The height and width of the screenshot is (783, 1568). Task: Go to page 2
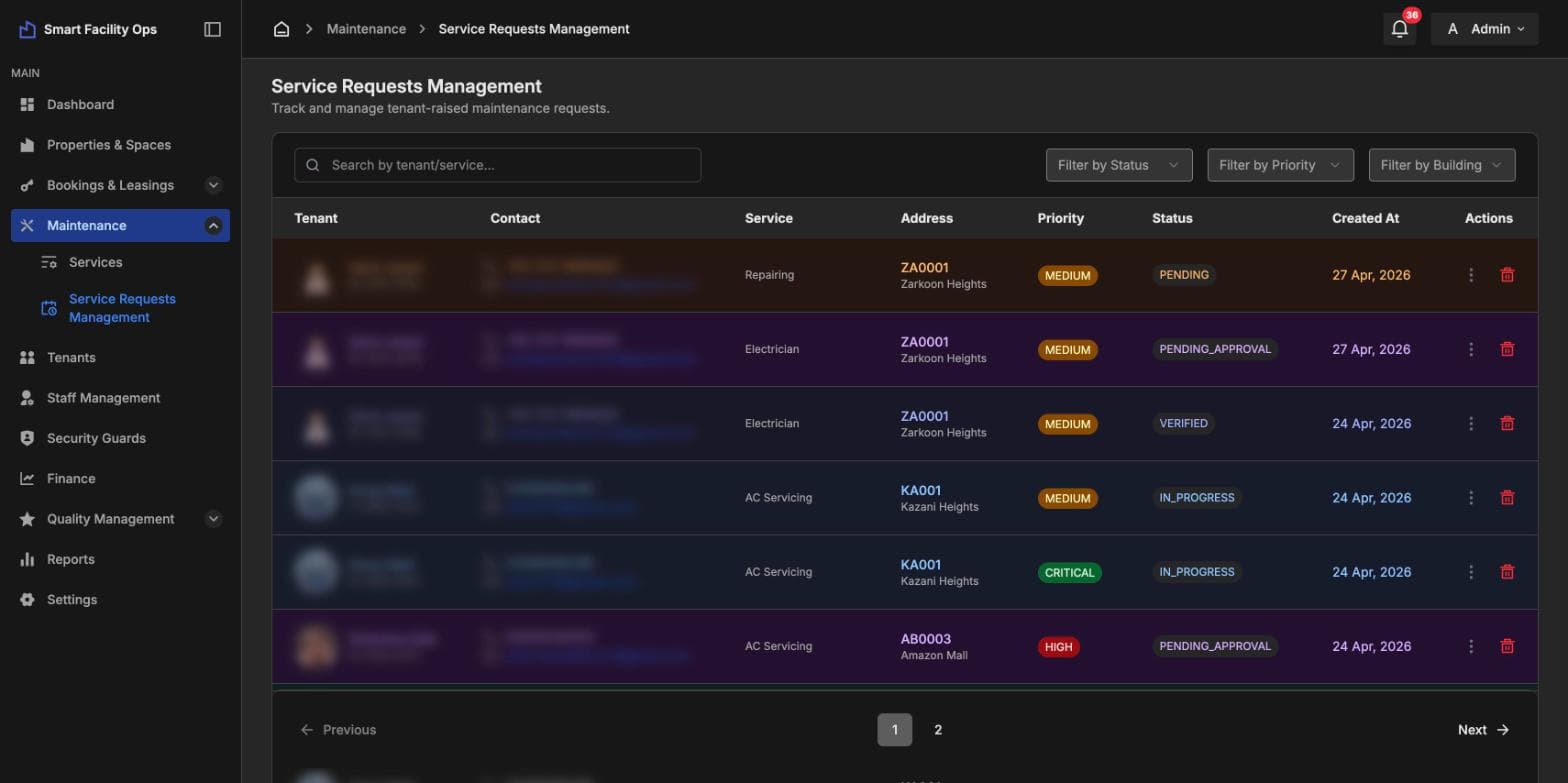938,730
